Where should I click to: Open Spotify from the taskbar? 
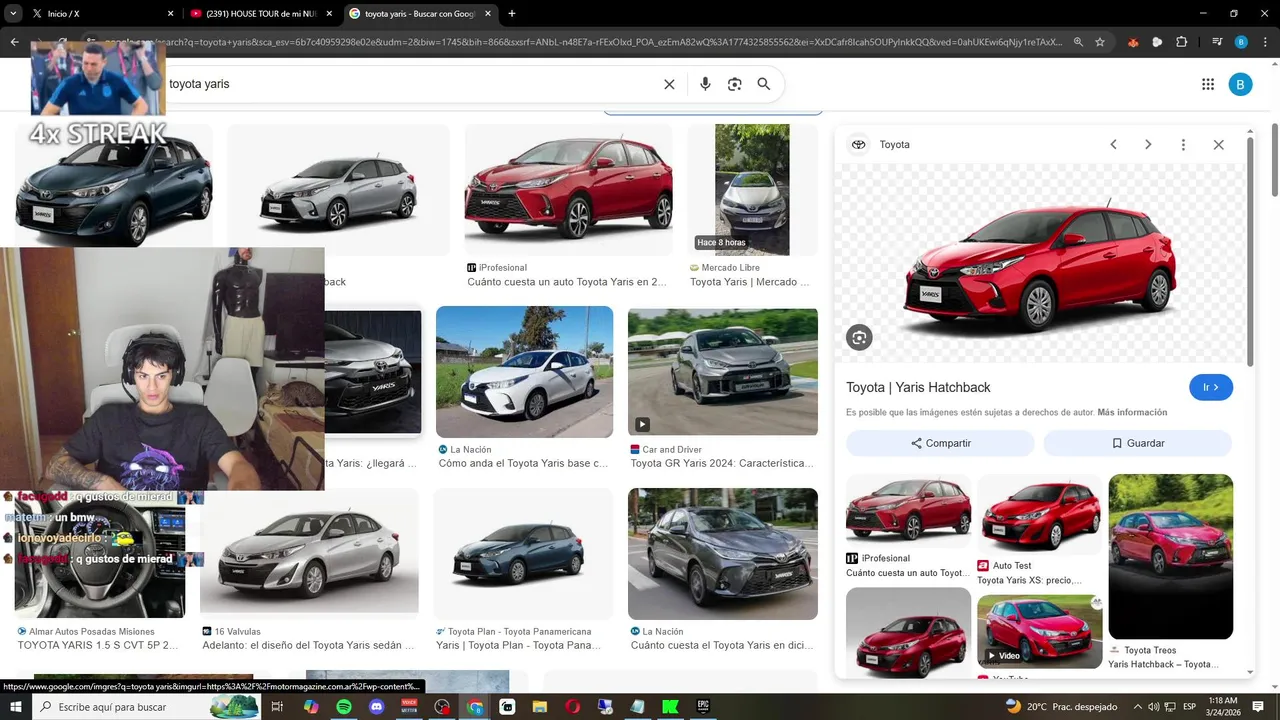[343, 707]
